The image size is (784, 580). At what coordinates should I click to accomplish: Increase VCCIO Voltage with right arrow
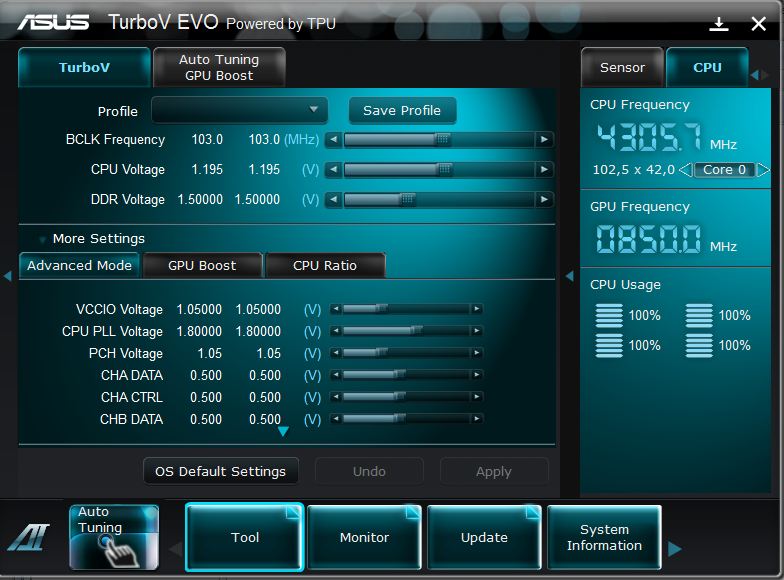pos(477,309)
